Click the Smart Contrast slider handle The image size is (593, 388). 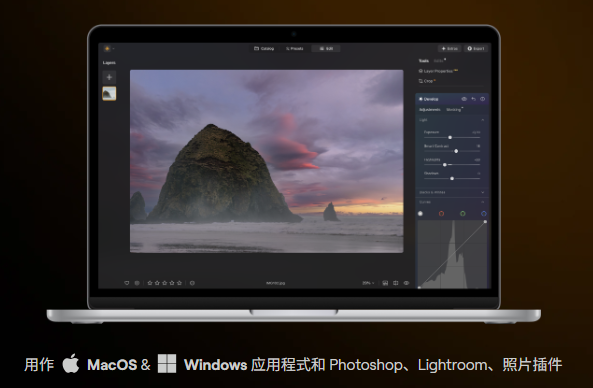pos(456,151)
